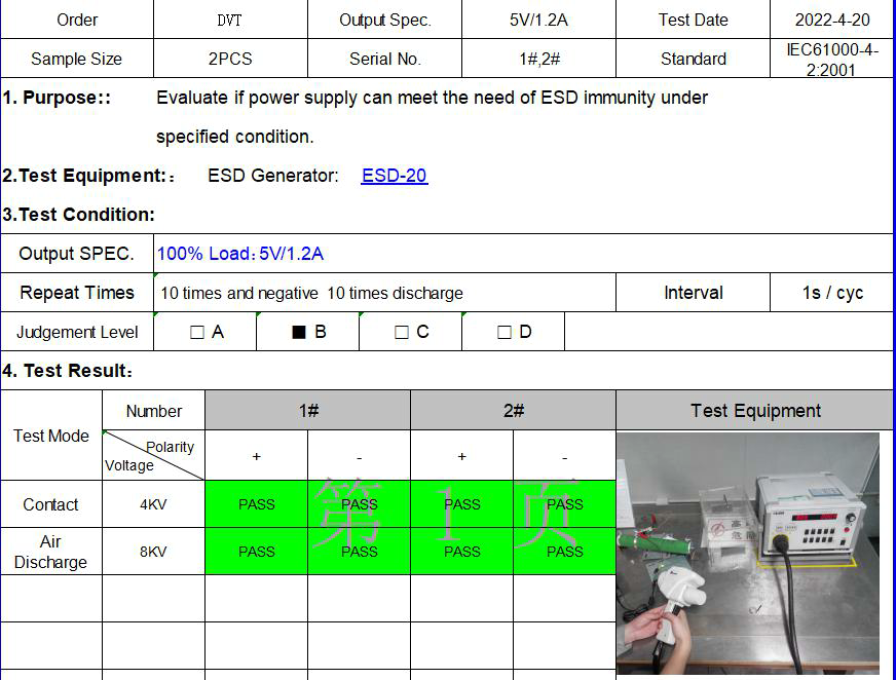This screenshot has height=680, width=896.
Task: Click the 'specified condition.' text line
Action: 235,137
